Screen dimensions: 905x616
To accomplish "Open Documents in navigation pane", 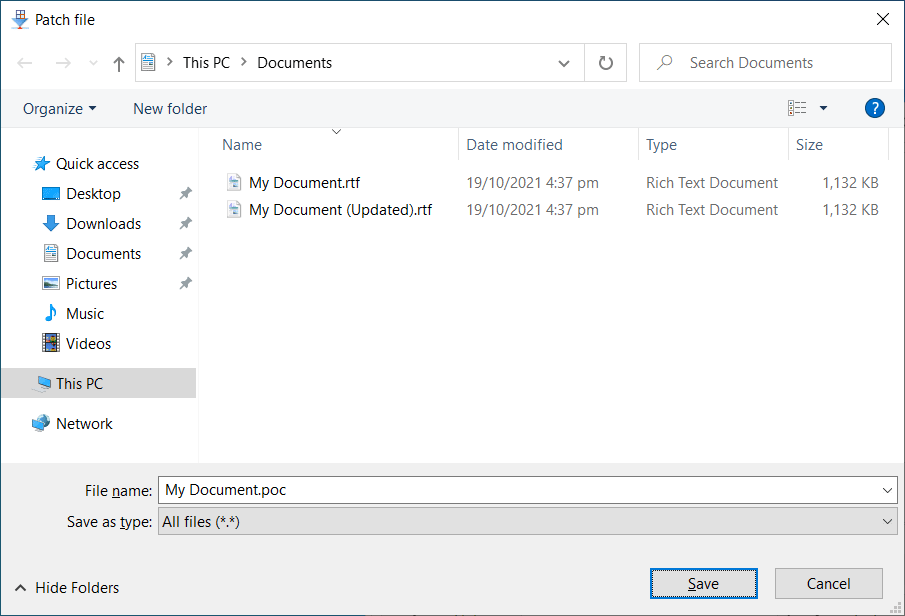I will [103, 254].
